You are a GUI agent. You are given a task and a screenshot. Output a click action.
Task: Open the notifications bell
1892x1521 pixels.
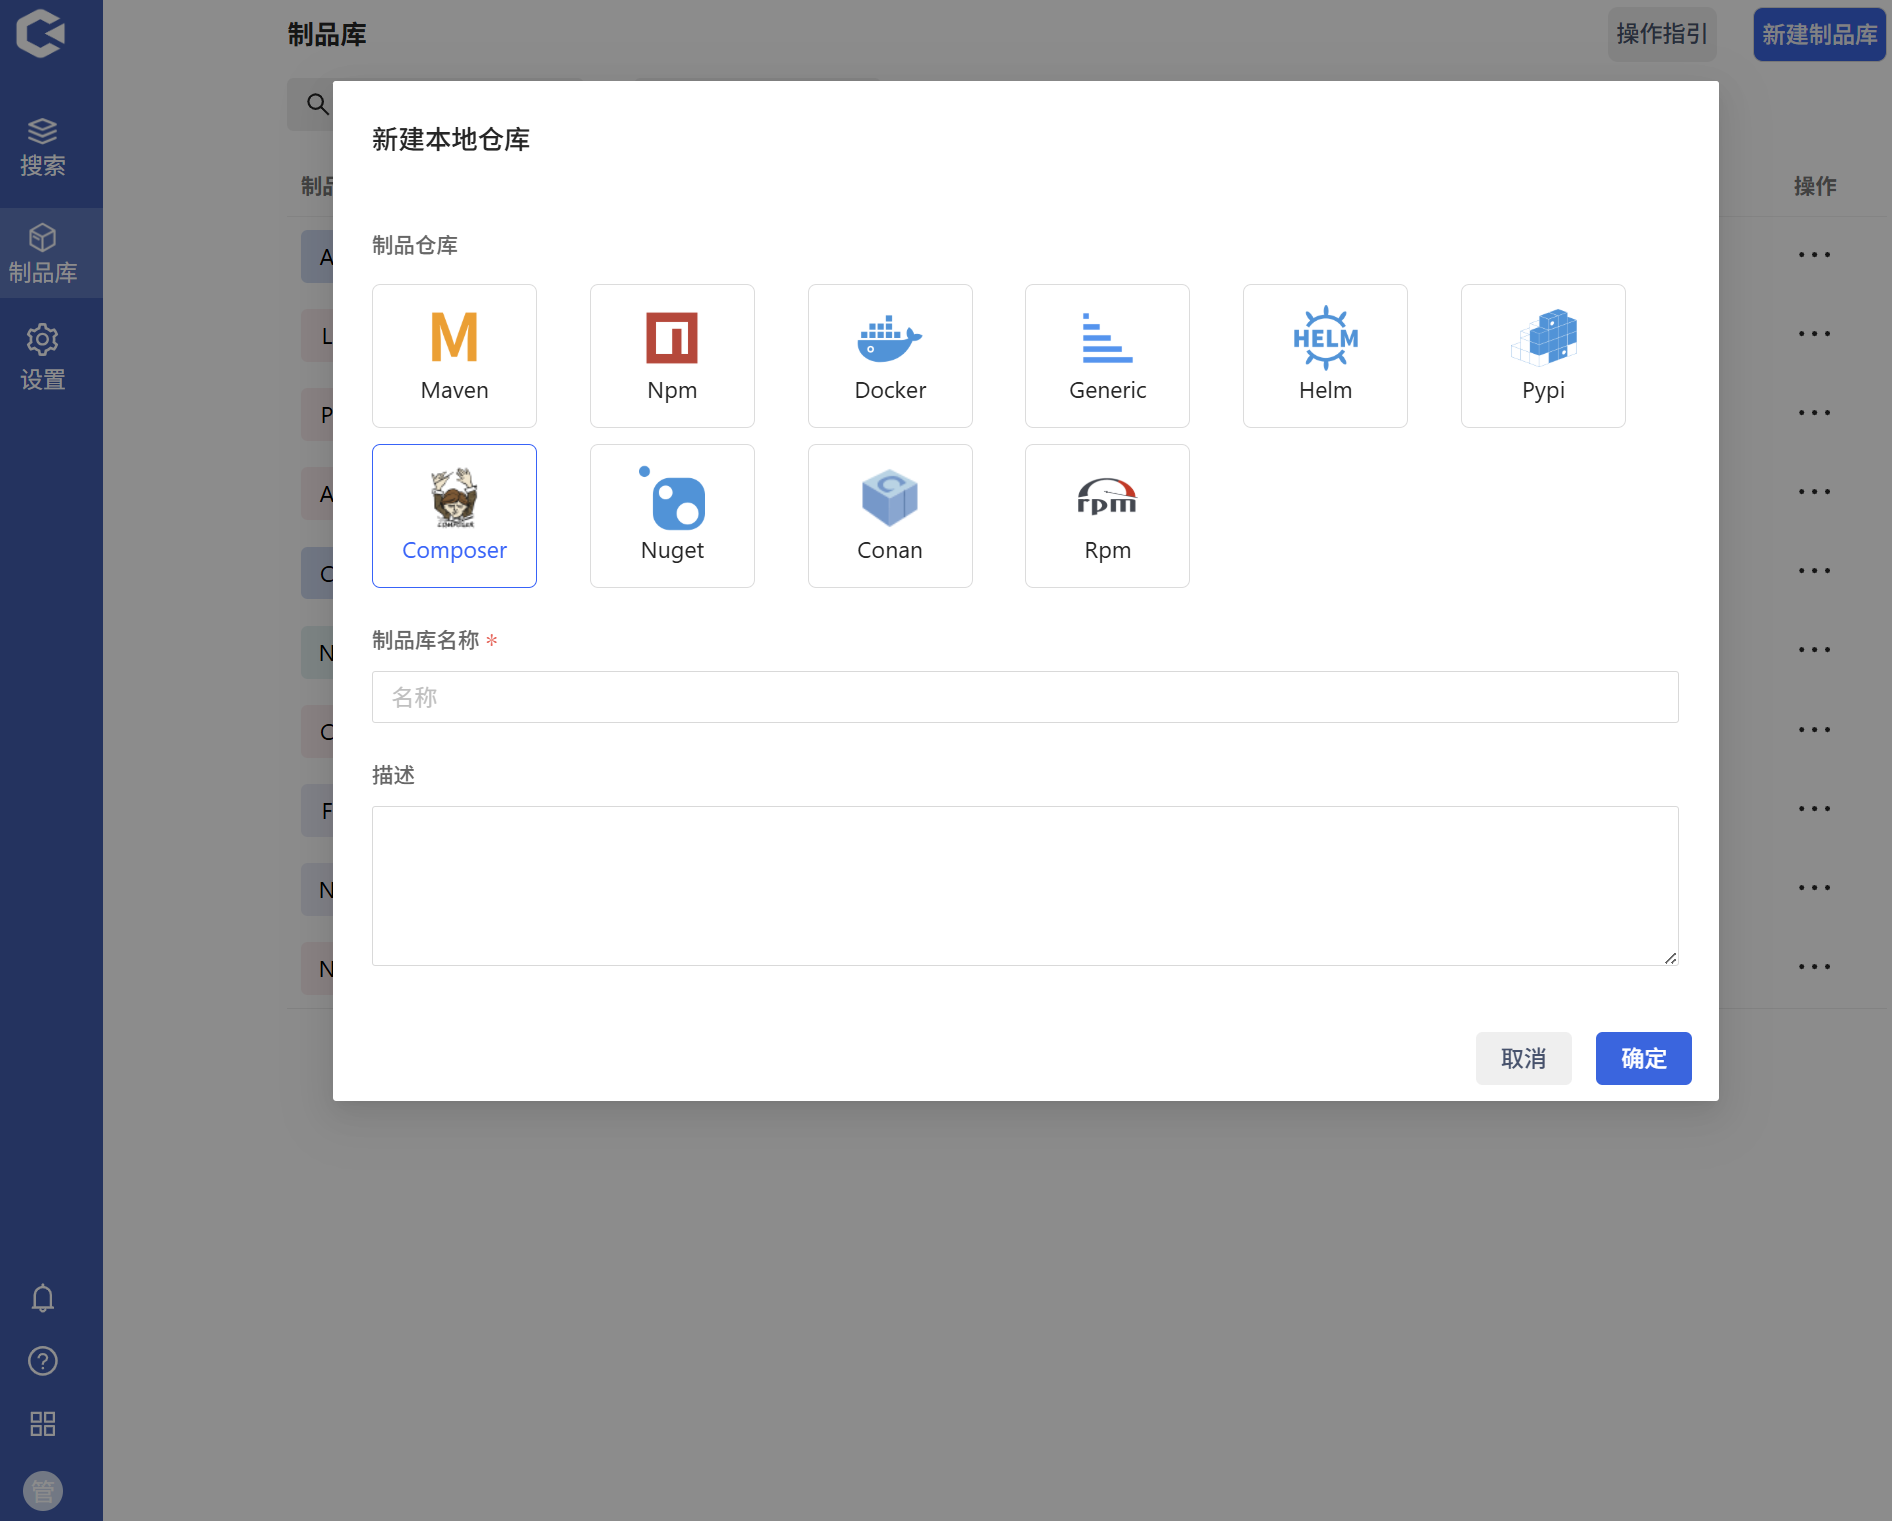[x=42, y=1298]
